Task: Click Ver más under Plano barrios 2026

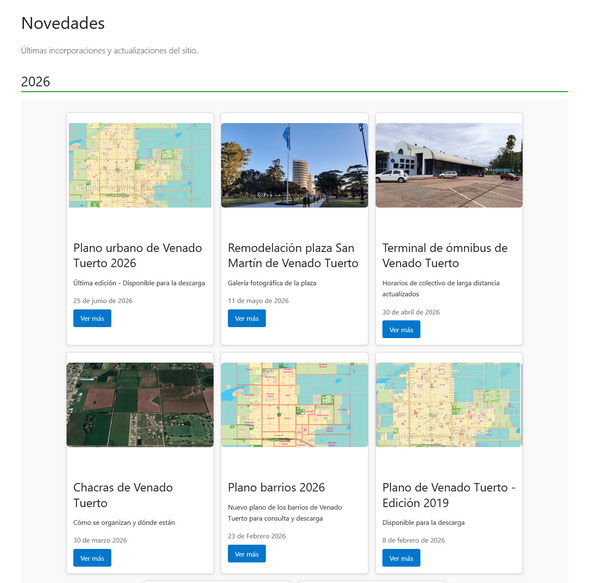Action: tap(247, 554)
